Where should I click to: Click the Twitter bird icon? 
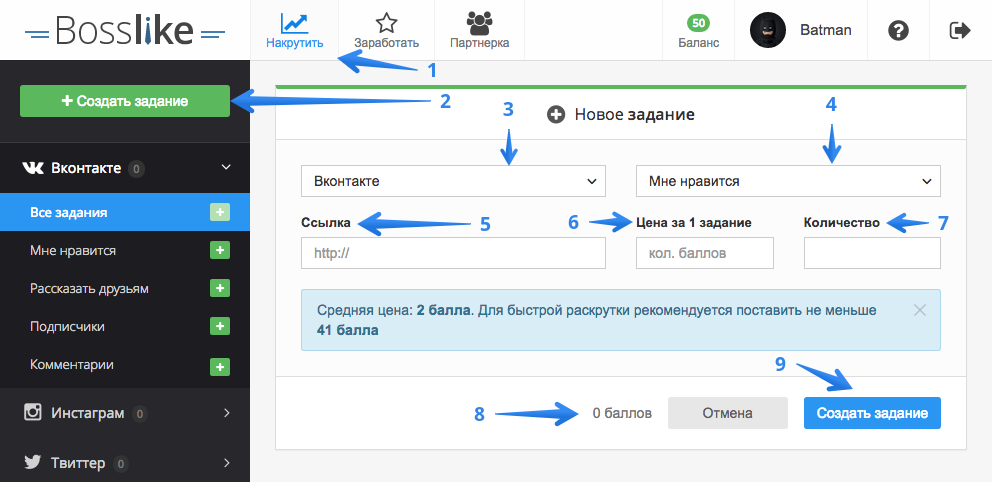click(33, 462)
